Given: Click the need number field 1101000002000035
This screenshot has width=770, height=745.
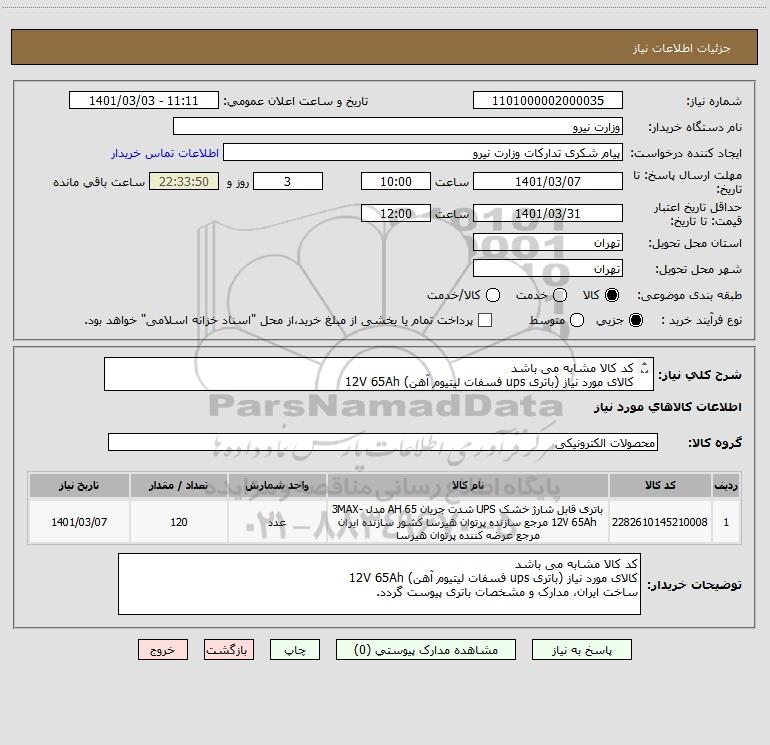Looking at the screenshot, I should [x=548, y=100].
